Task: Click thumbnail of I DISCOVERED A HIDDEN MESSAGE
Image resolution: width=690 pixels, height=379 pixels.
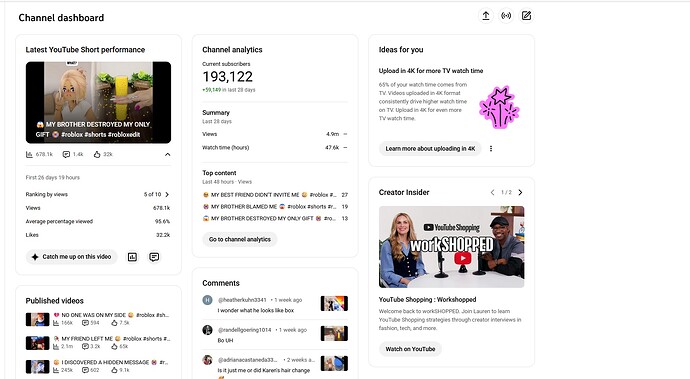Action: coord(37,367)
